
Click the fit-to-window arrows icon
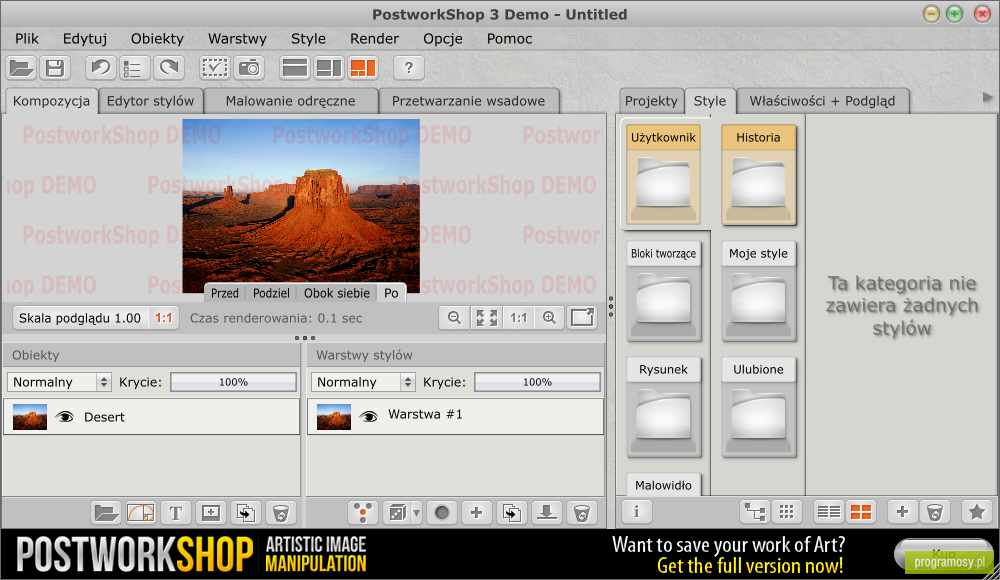tap(486, 318)
